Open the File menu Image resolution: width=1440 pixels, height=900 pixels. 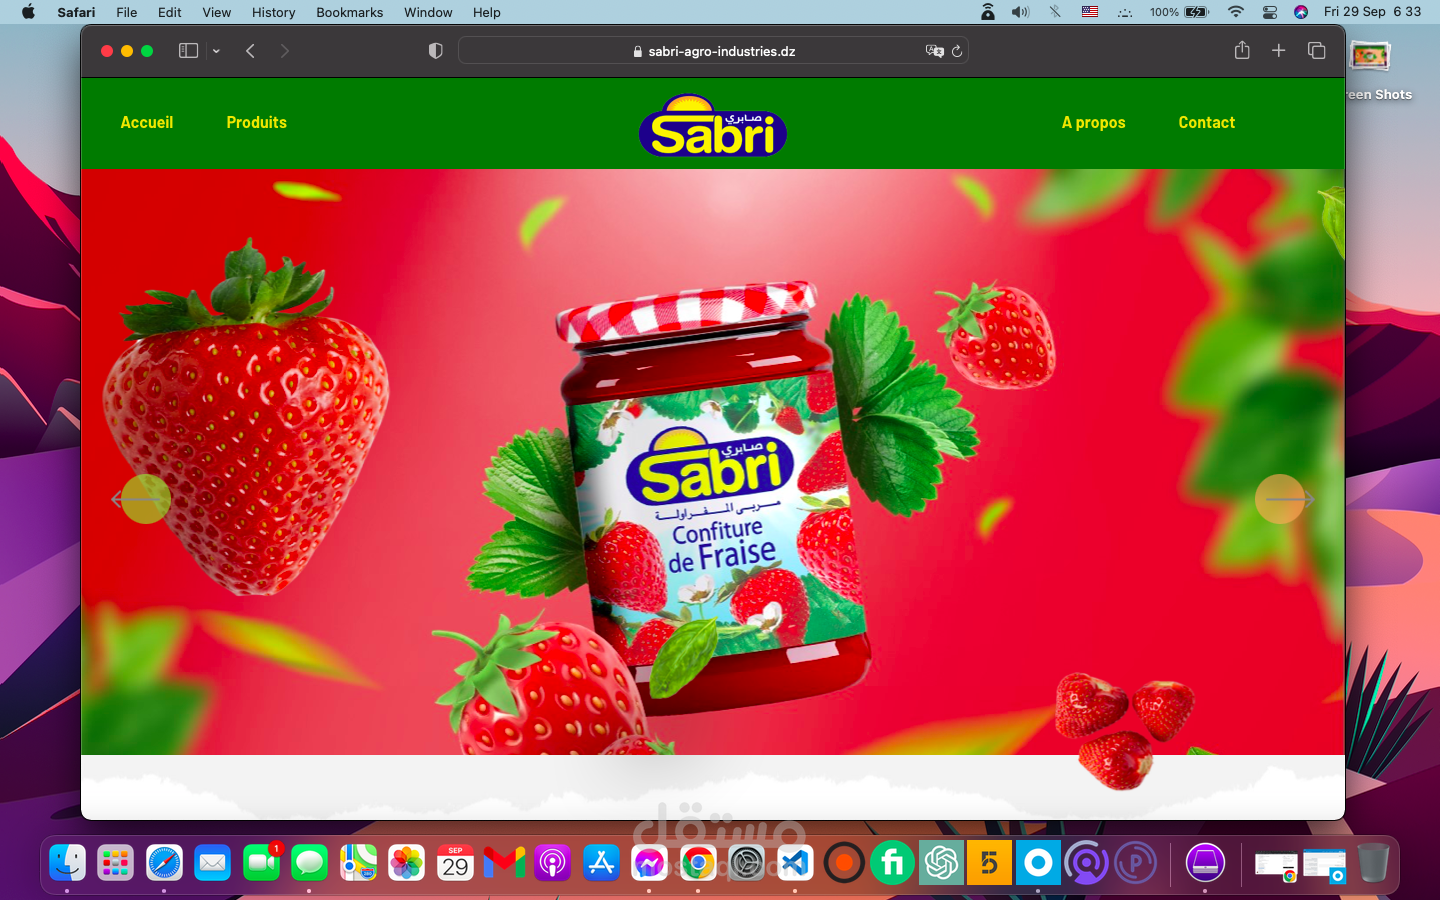tap(127, 12)
